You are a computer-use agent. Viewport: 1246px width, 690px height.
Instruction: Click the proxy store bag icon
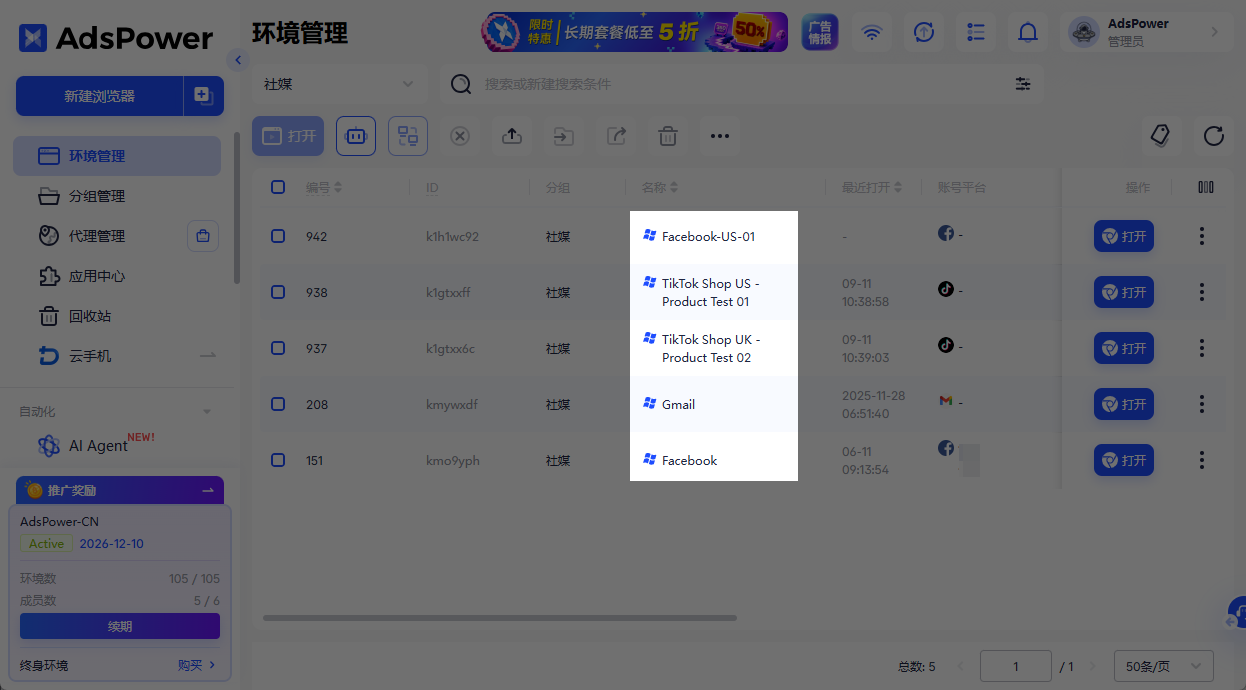point(203,236)
